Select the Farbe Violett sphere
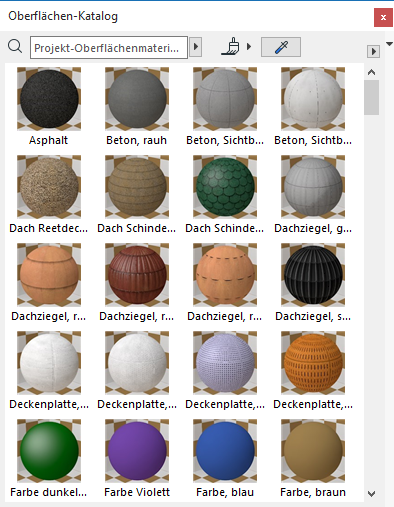Viewport: 394px width, 507px height. tap(137, 451)
